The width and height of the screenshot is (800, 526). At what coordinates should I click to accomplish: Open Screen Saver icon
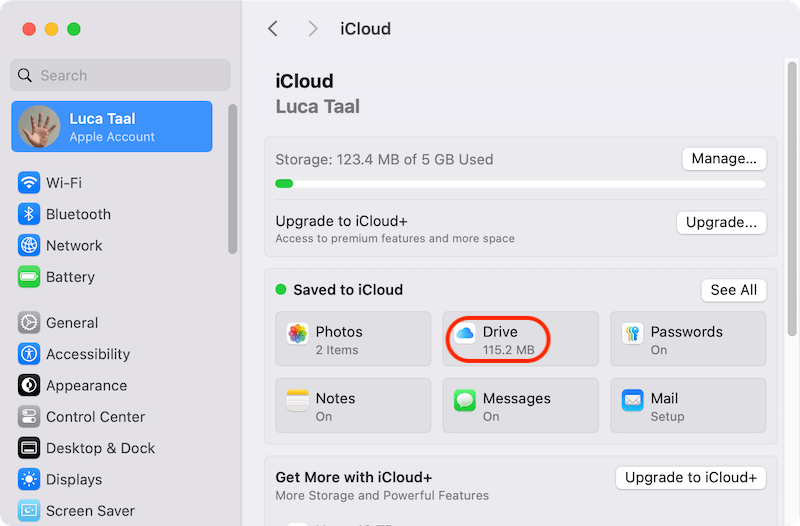tap(29, 511)
